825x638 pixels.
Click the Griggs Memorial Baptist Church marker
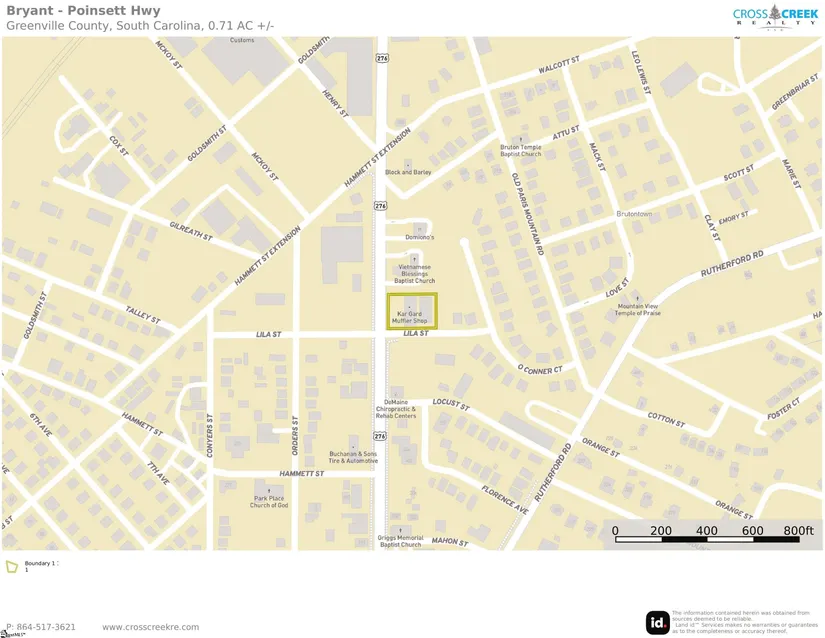tap(400, 530)
